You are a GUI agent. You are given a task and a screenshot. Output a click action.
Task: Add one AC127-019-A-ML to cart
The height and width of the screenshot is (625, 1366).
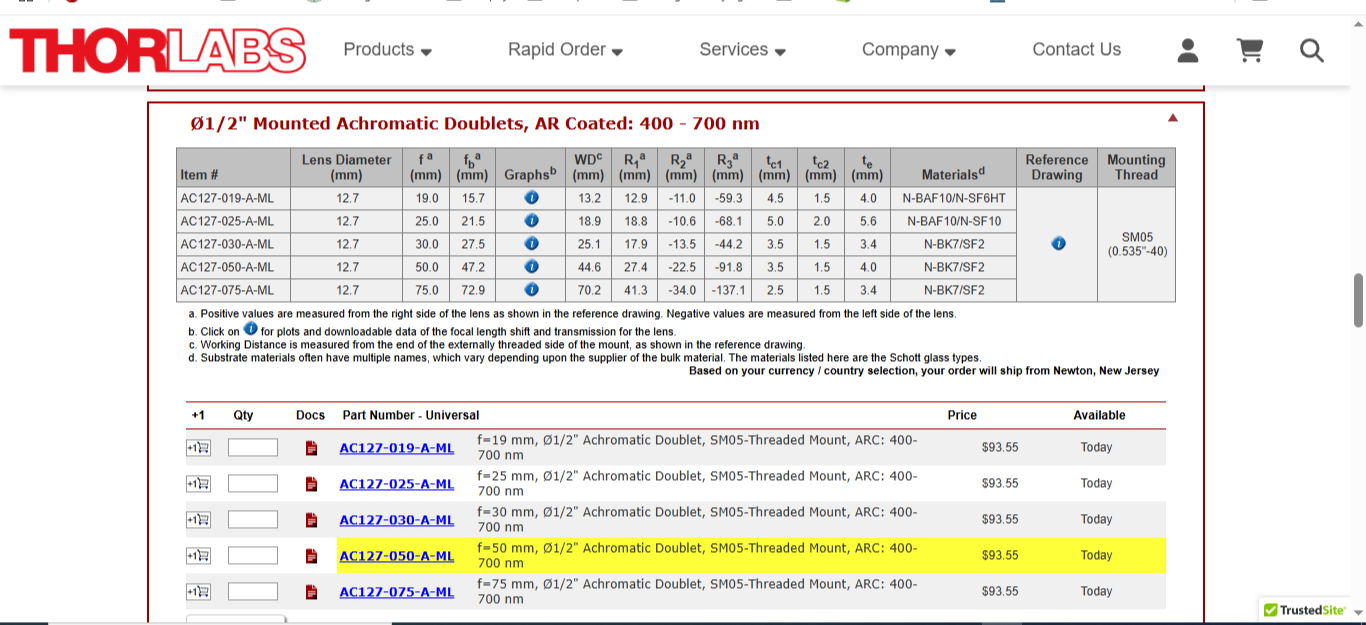click(198, 448)
